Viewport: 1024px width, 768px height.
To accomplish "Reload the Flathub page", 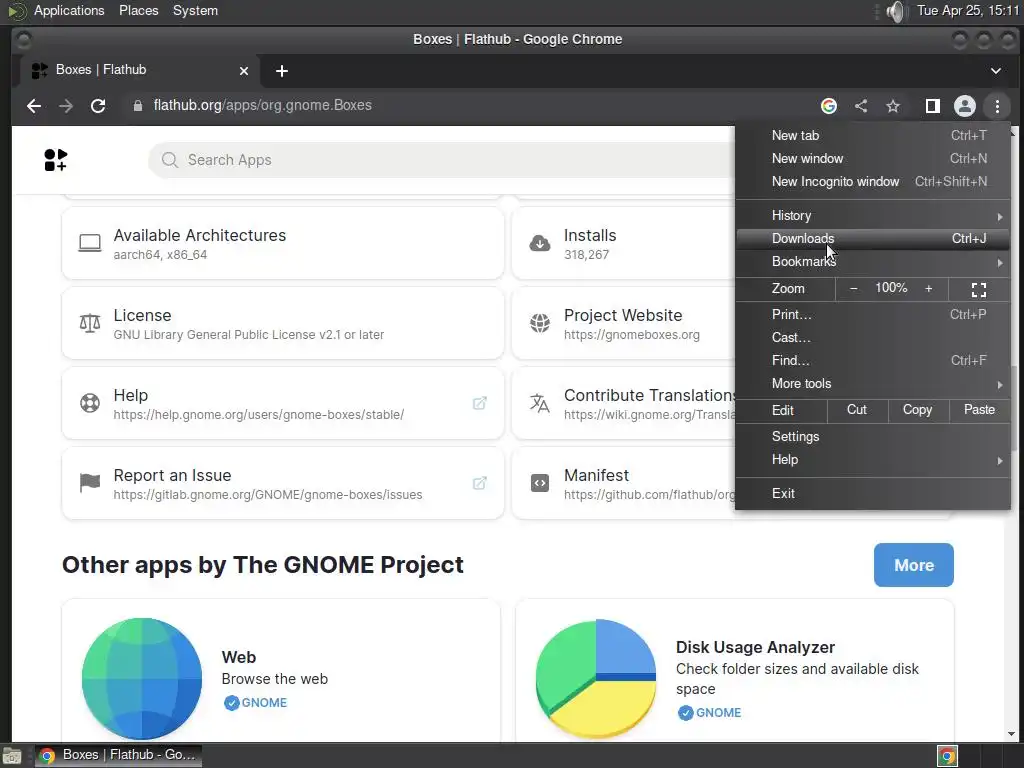I will (98, 106).
